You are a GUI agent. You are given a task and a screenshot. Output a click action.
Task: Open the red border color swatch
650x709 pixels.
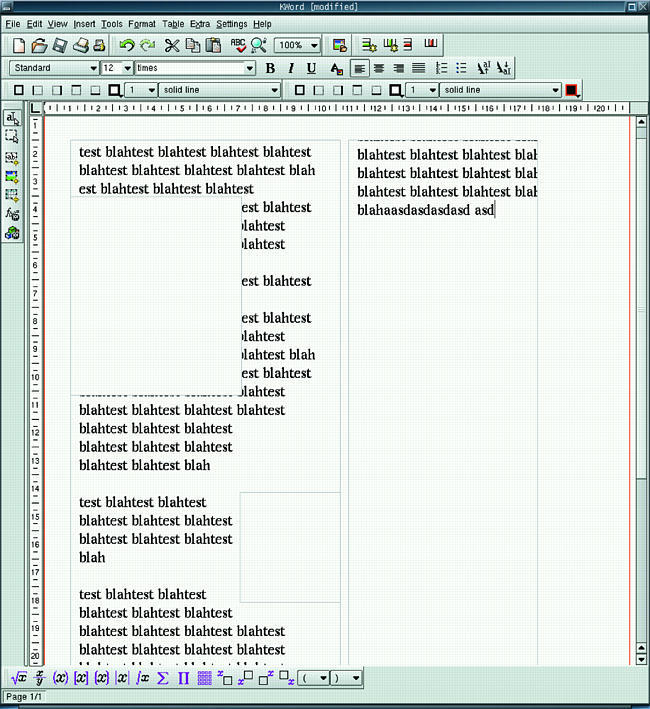[x=571, y=90]
